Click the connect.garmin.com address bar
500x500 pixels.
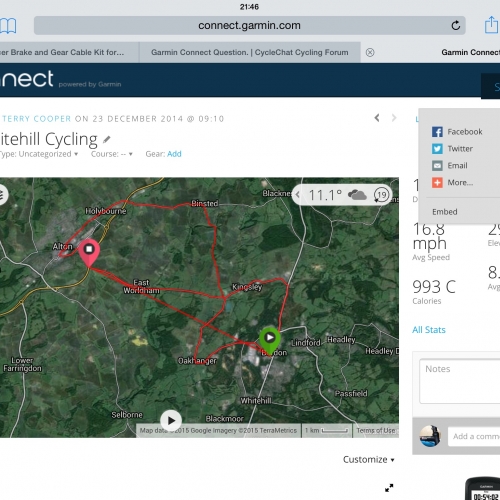[249, 25]
